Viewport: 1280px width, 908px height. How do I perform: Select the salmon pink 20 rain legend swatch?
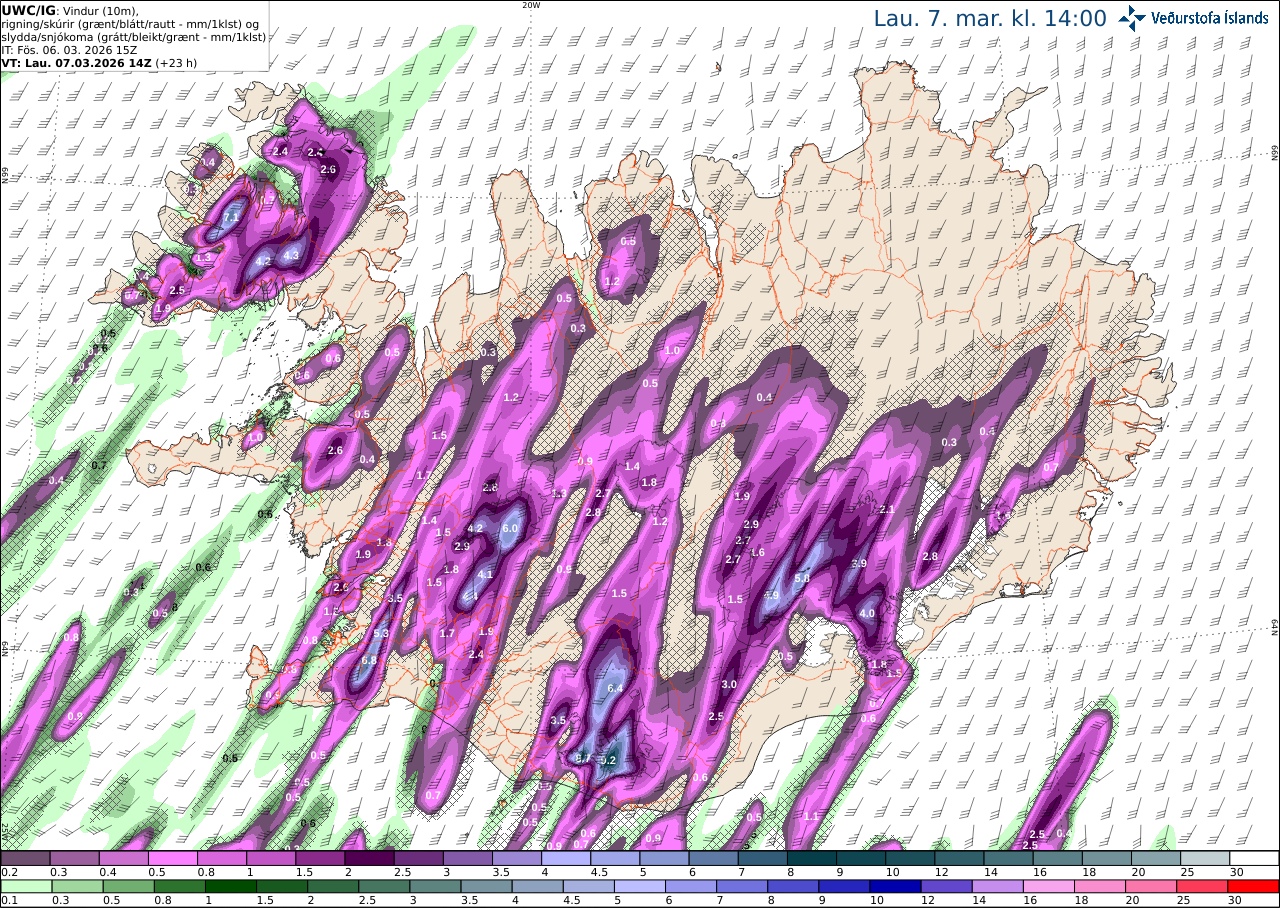coord(1151,886)
